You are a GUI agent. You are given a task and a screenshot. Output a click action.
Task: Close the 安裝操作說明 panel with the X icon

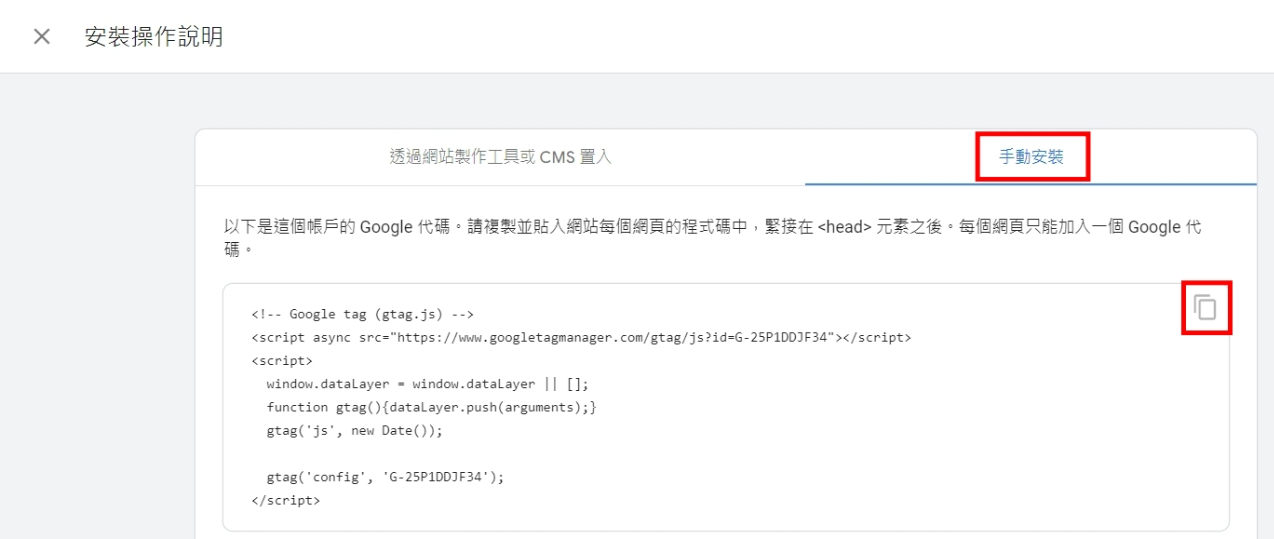click(41, 37)
